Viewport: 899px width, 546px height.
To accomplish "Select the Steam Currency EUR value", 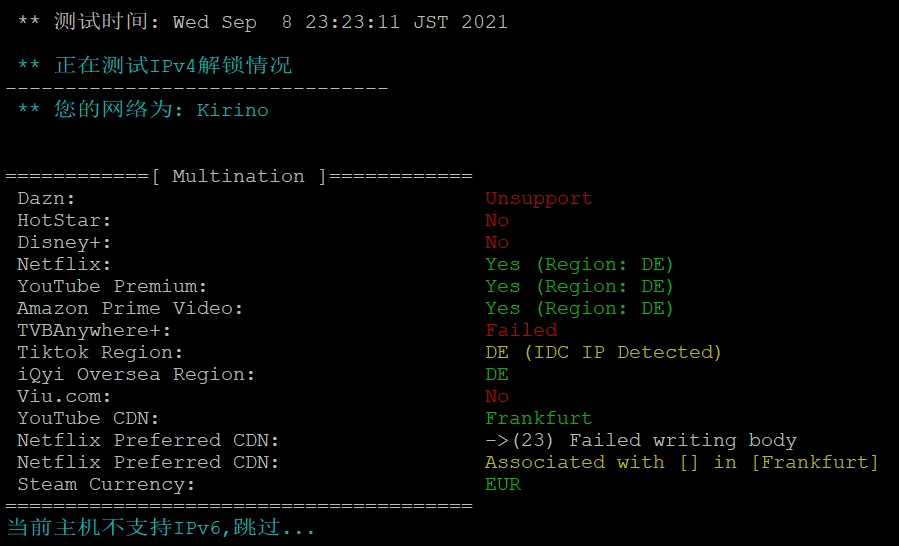I will pyautogui.click(x=503, y=484).
